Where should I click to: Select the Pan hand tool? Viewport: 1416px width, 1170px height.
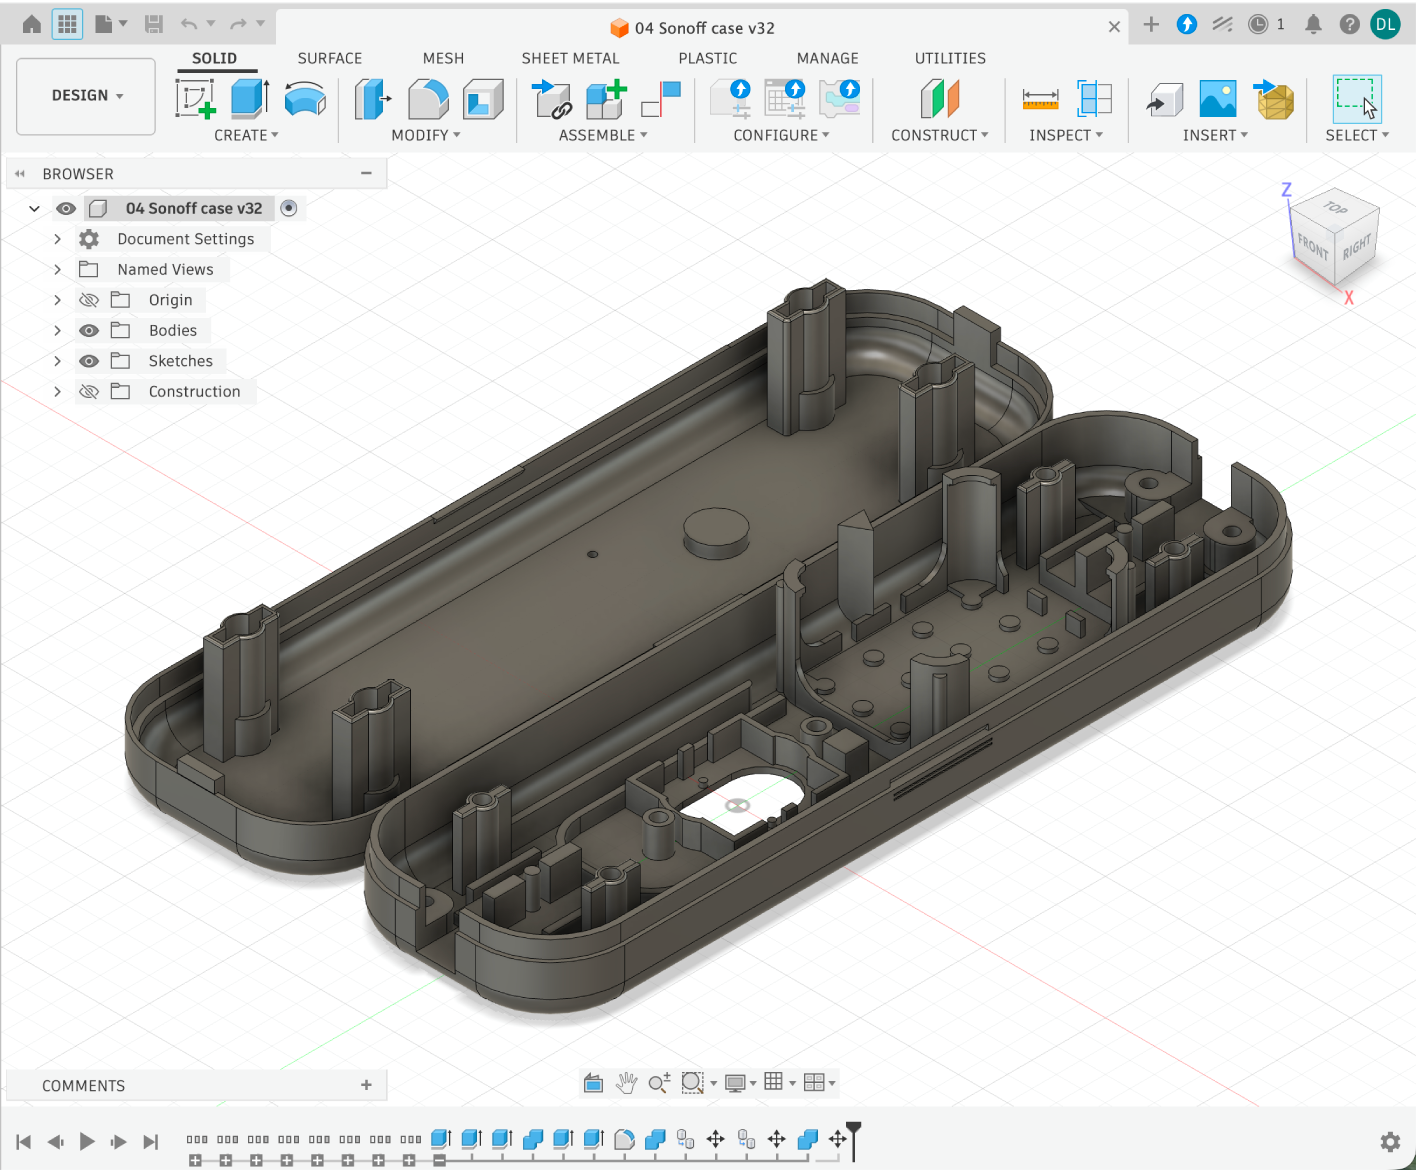coord(627,1083)
